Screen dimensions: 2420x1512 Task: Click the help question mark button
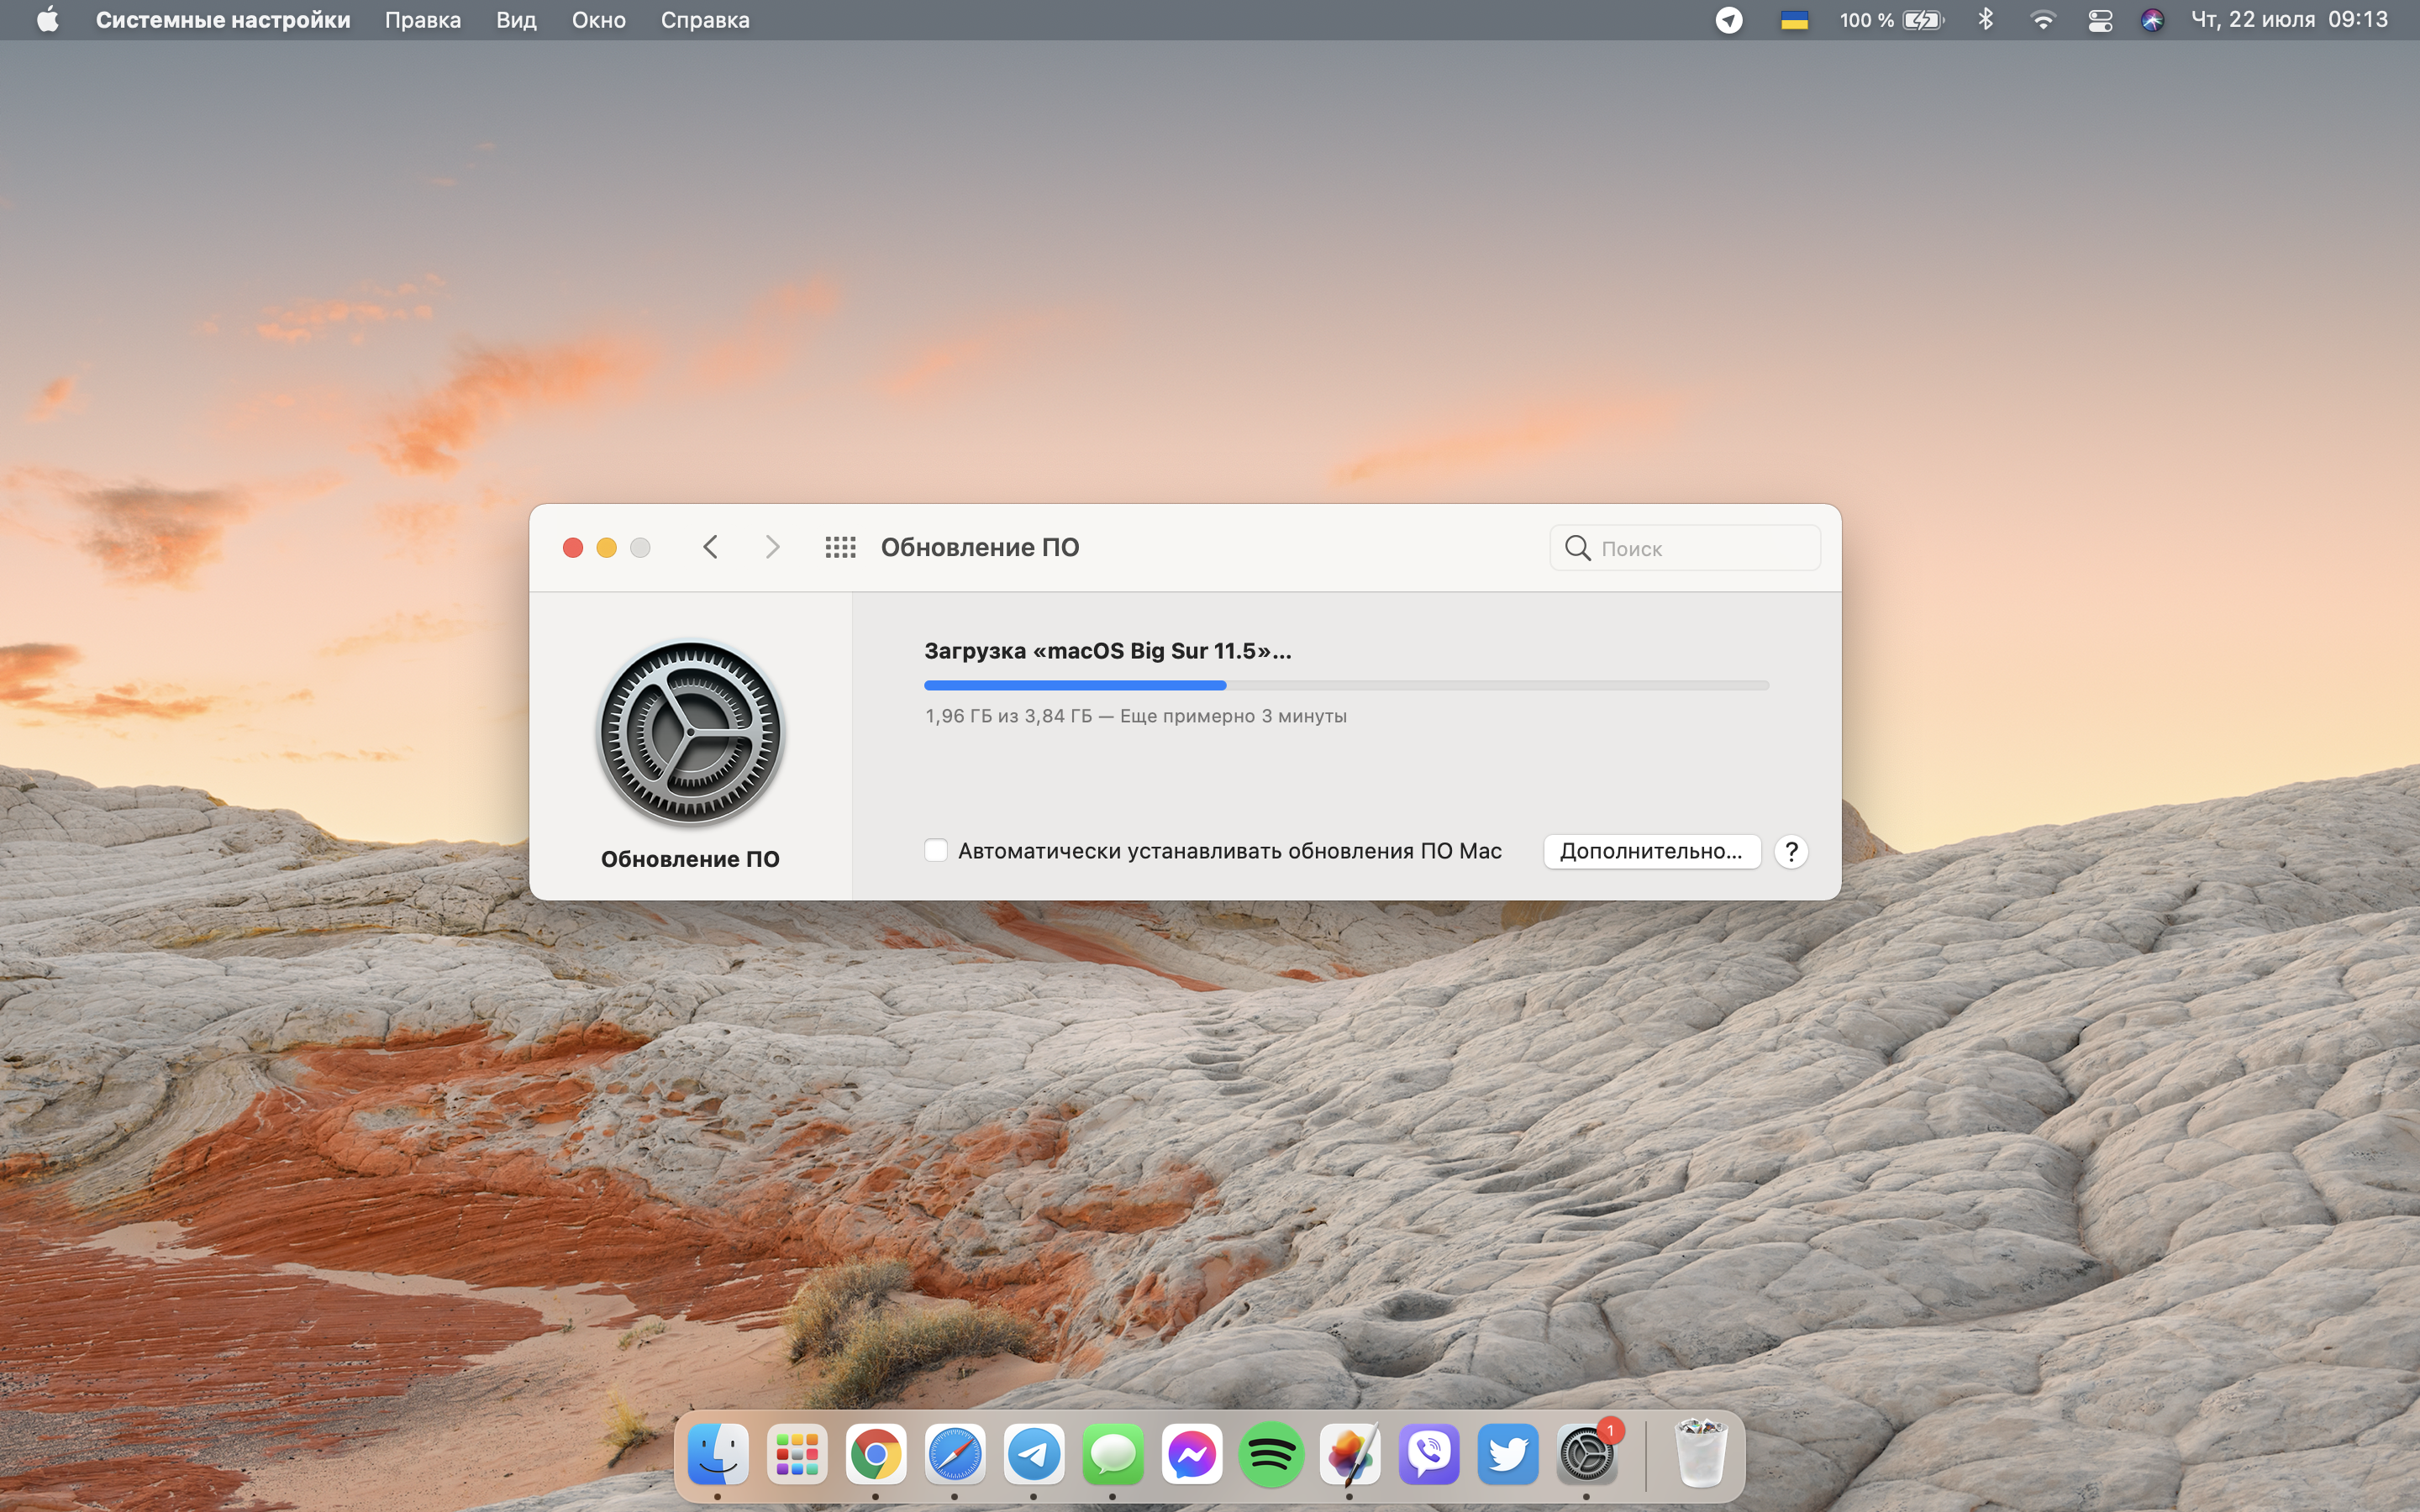point(1791,851)
